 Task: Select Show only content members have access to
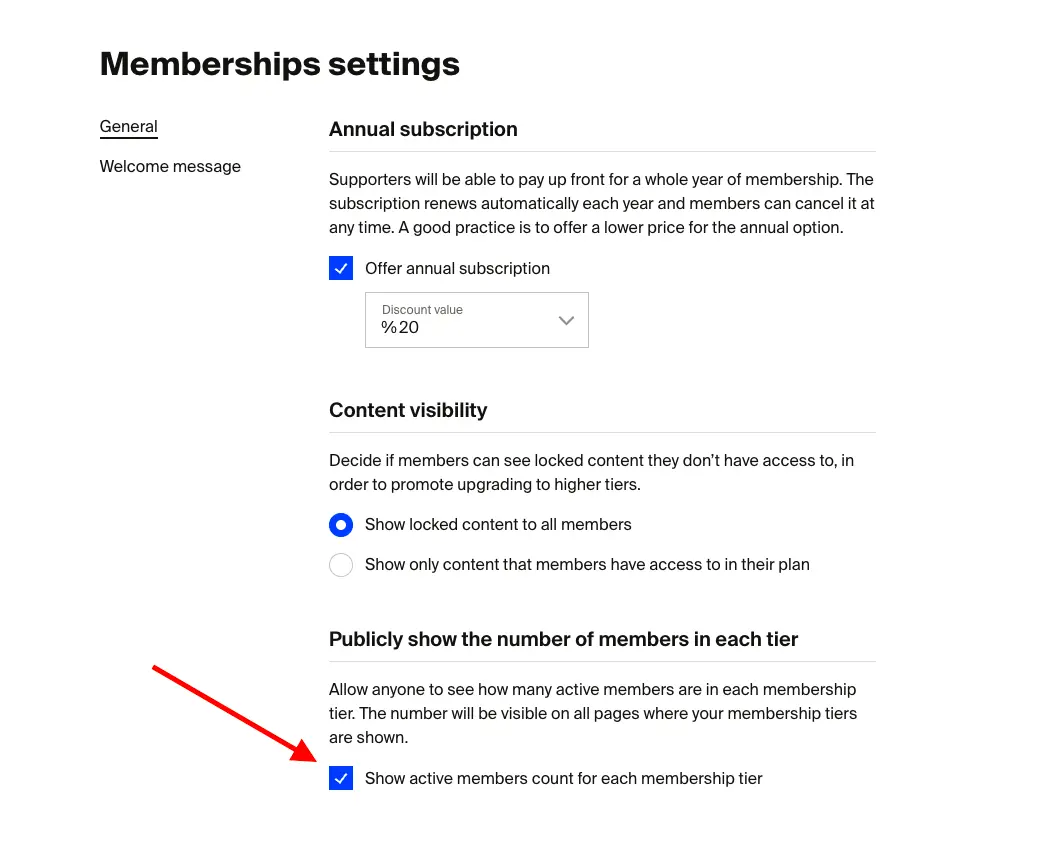pos(341,564)
